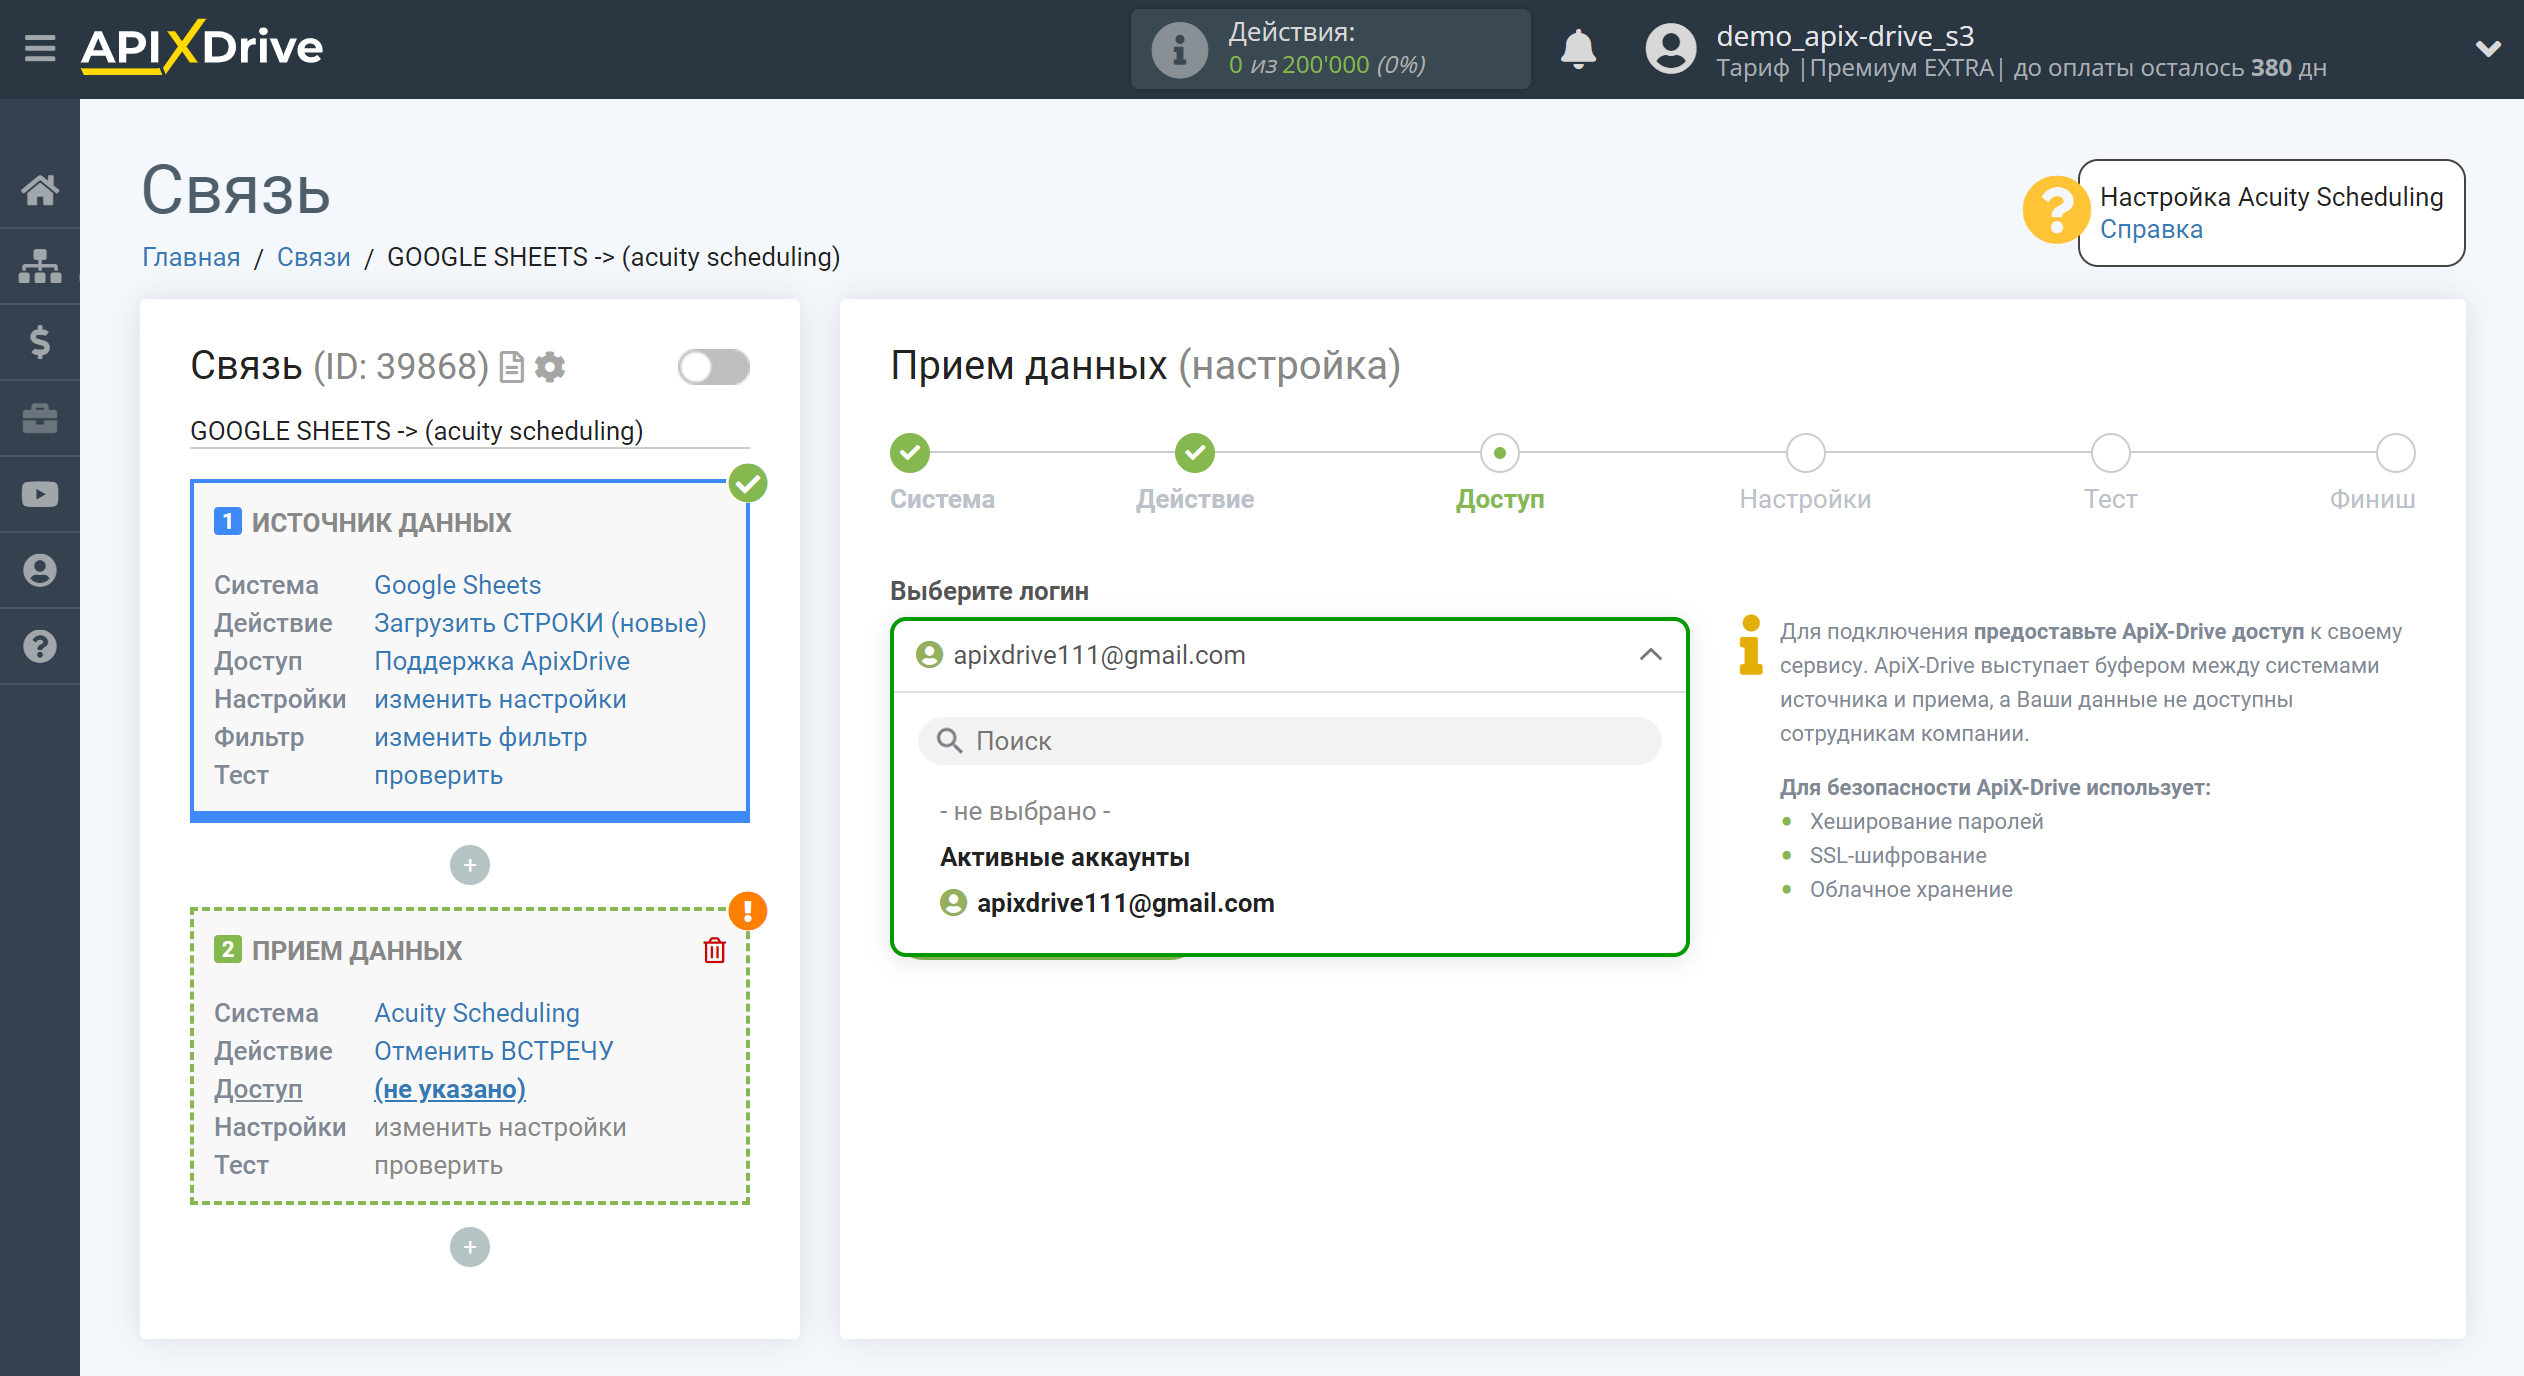Toggle the connection on/off switch
Screen dimensions: 2524x1376
(713, 367)
